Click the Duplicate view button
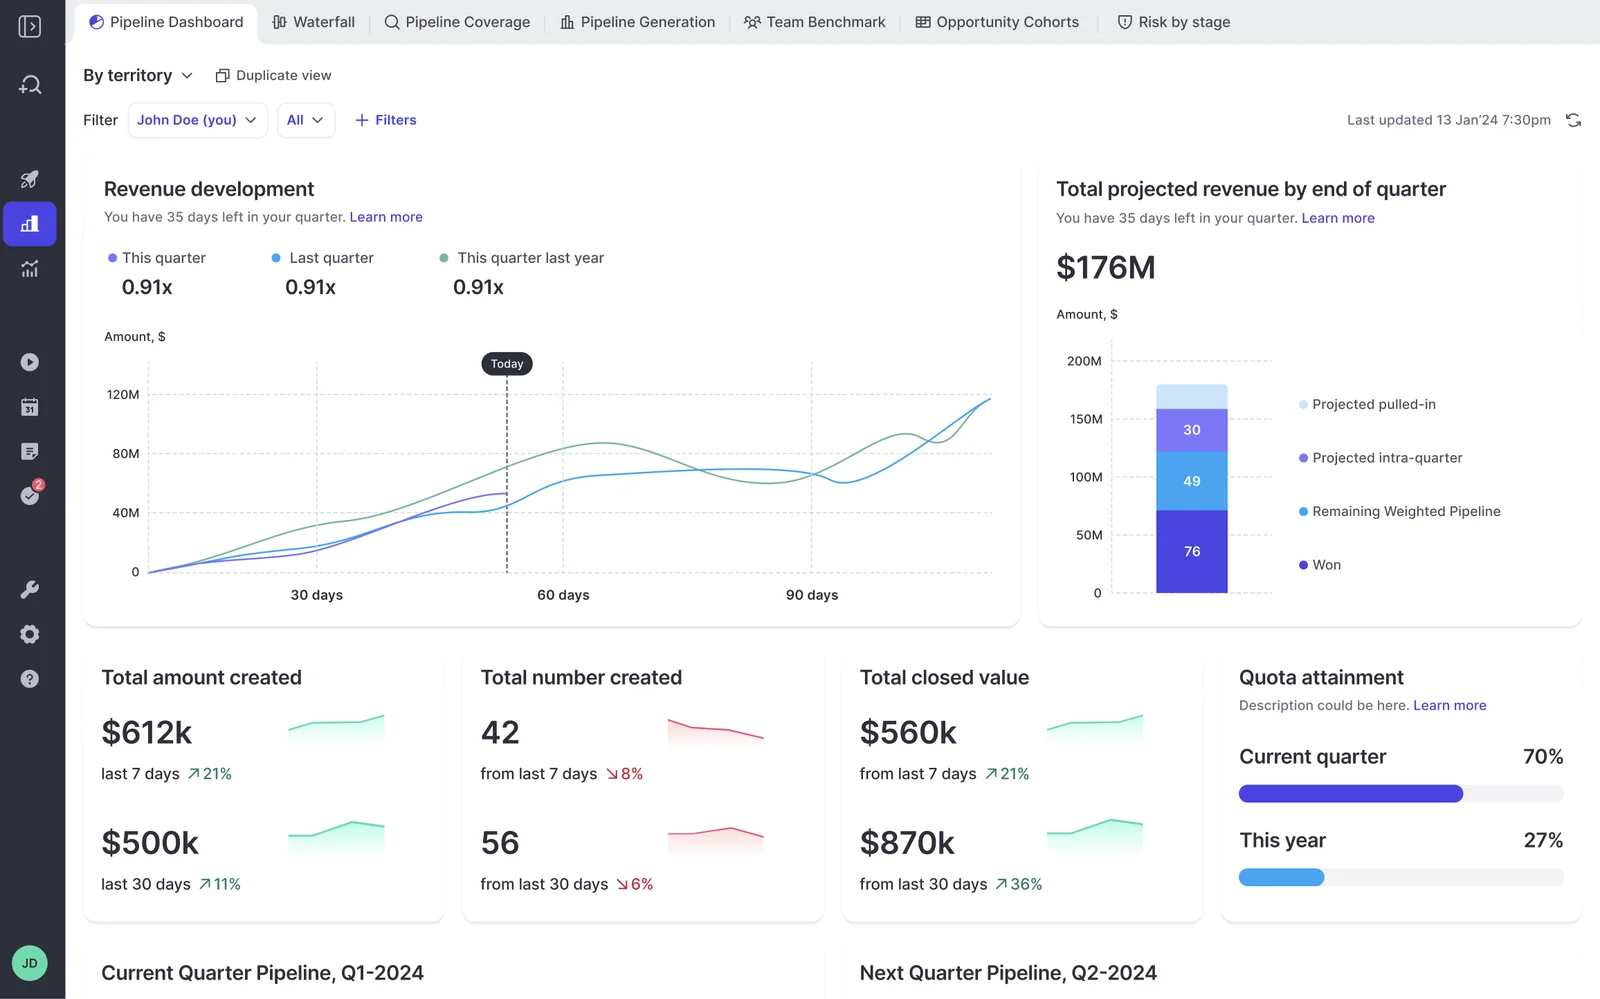1600x999 pixels. (273, 75)
